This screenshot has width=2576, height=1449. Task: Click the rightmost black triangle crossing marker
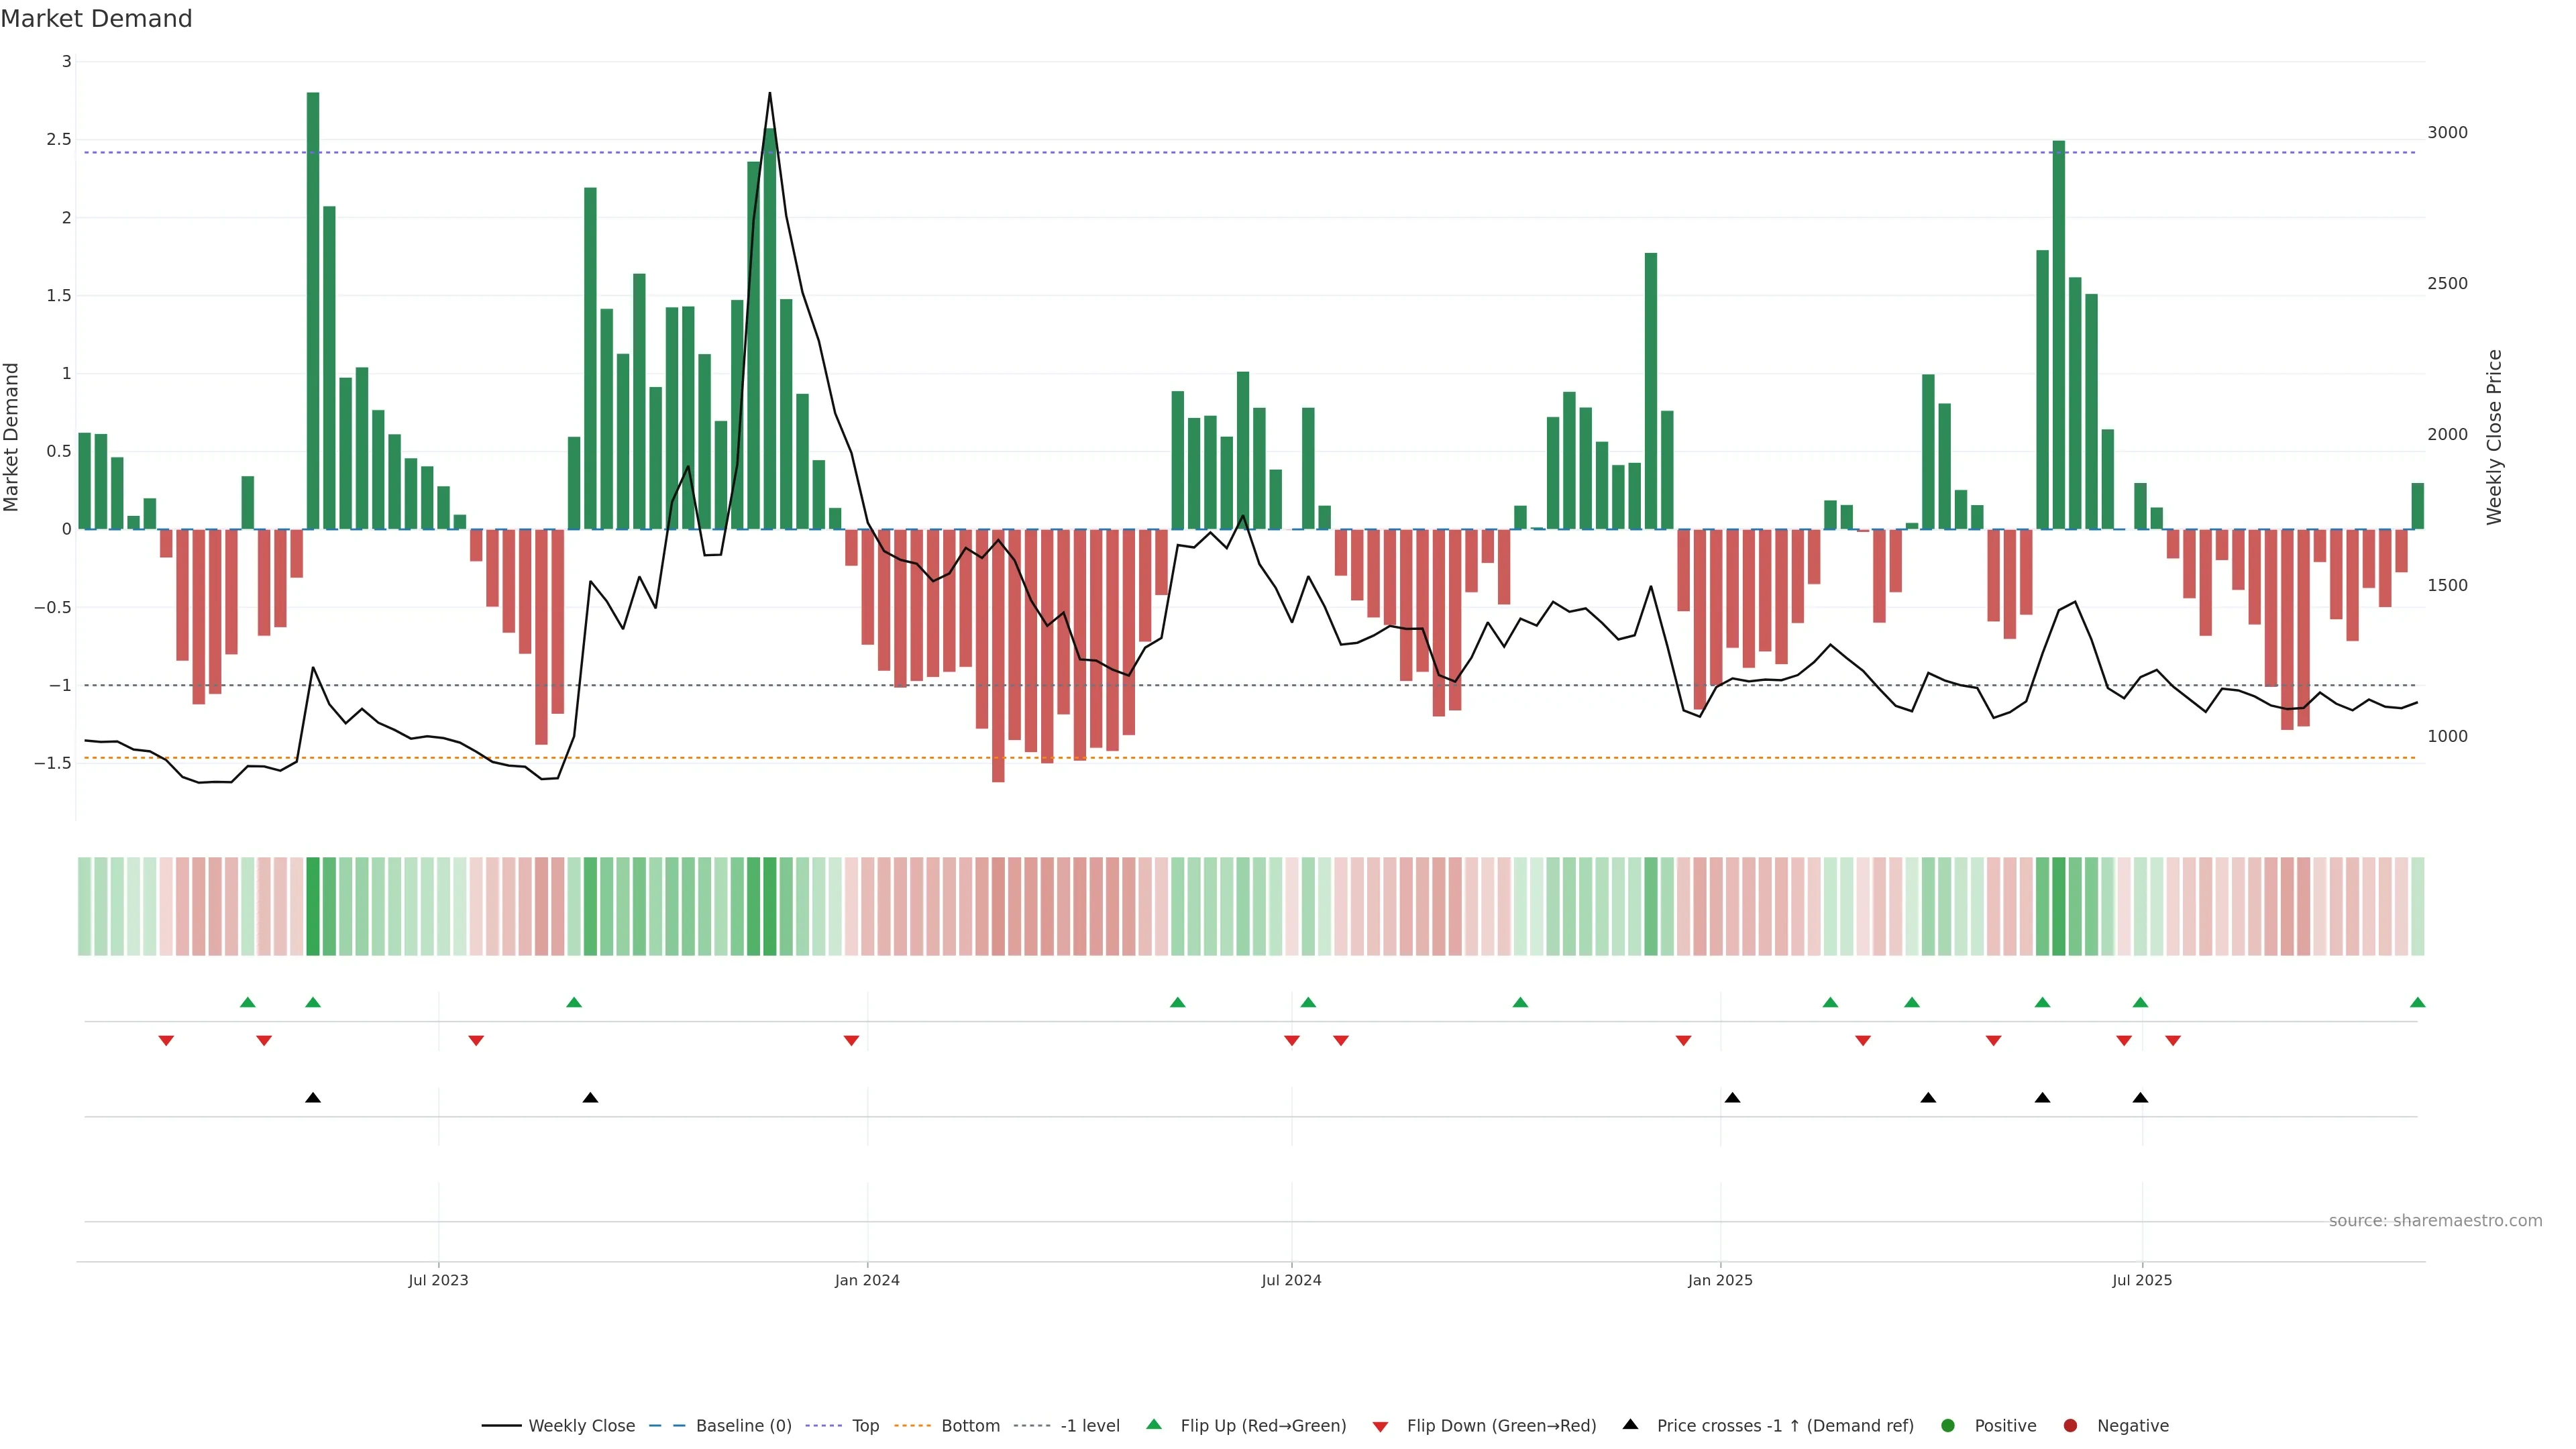(x=2140, y=1097)
